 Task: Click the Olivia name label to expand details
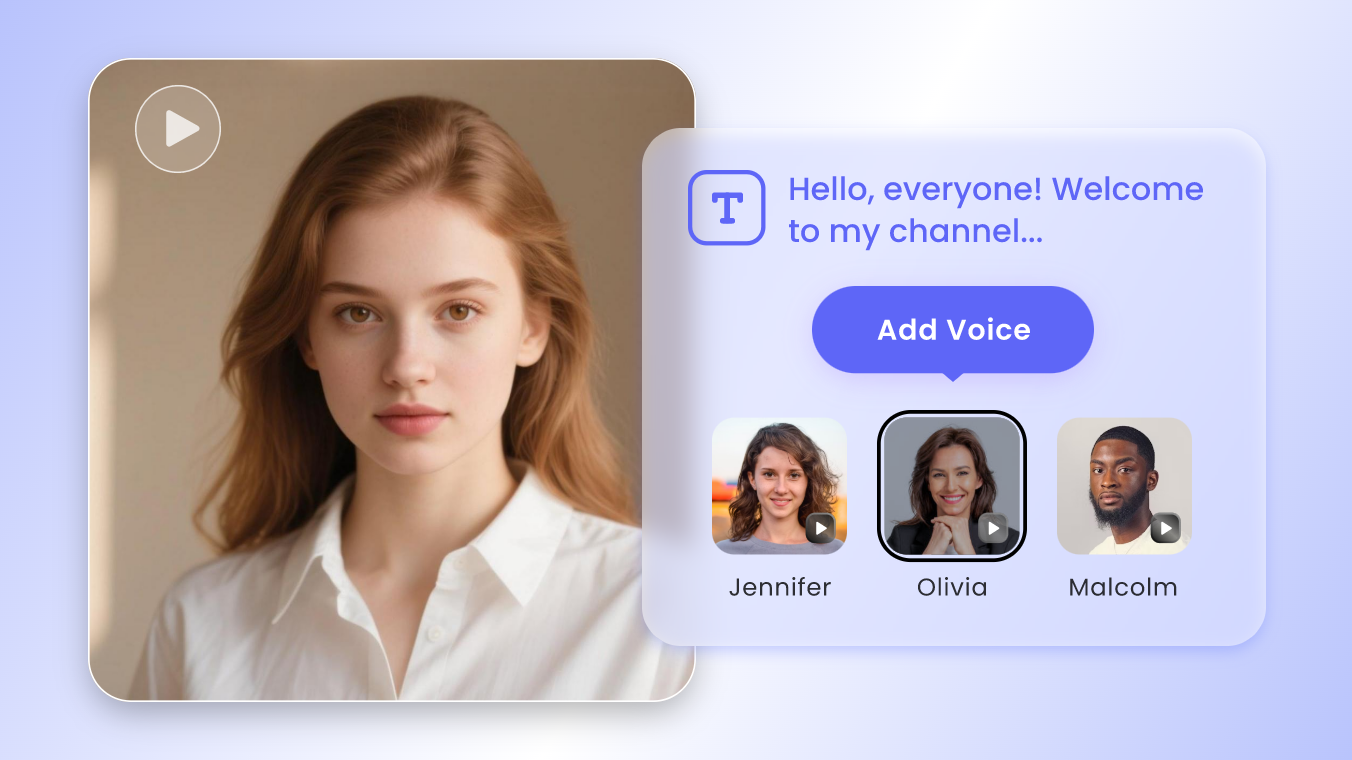pos(951,587)
